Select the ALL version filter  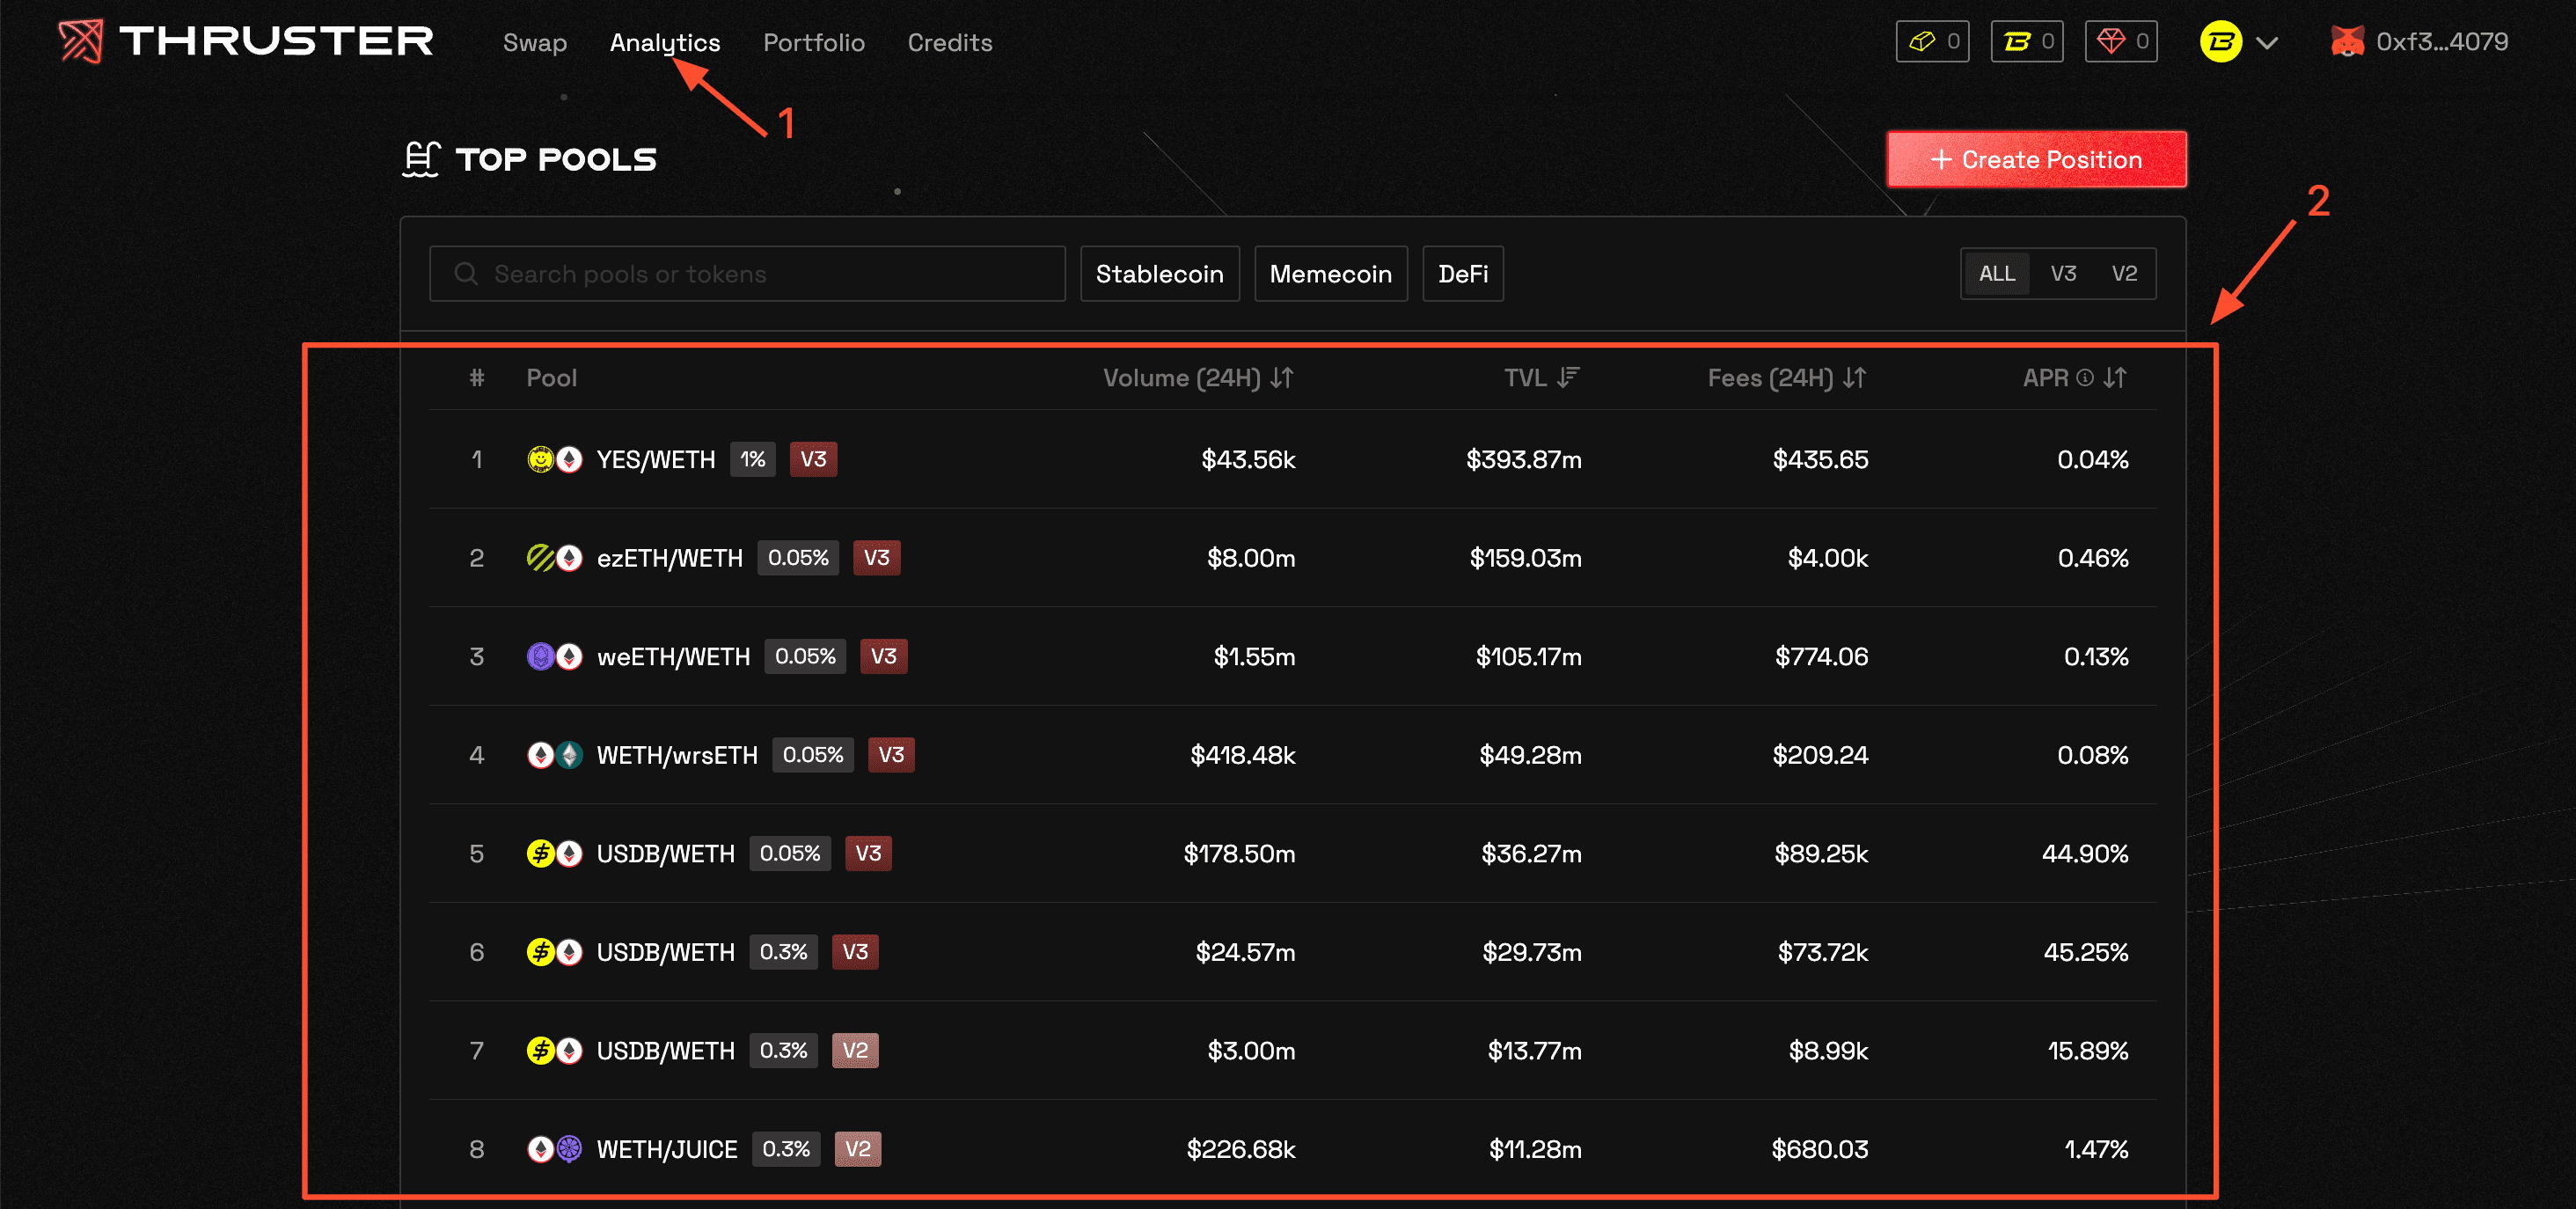[x=1997, y=274]
